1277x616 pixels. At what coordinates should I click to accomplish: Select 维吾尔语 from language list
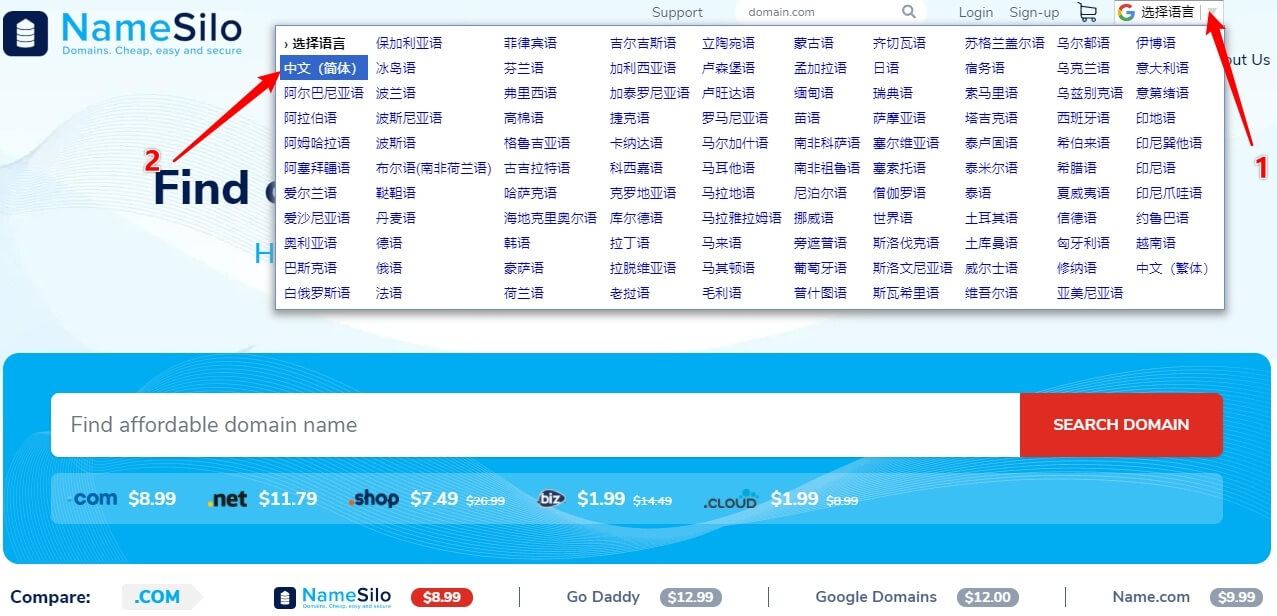click(x=991, y=293)
